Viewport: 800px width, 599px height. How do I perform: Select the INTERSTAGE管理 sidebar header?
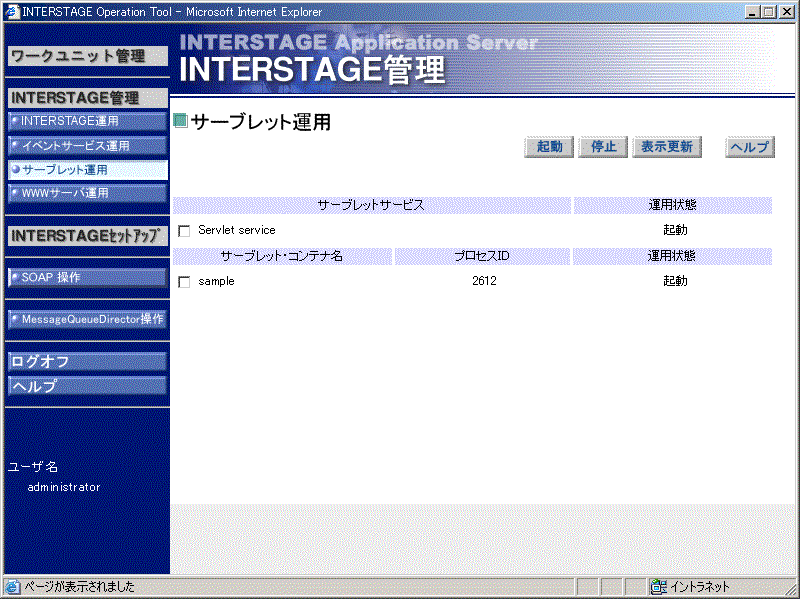pos(88,97)
